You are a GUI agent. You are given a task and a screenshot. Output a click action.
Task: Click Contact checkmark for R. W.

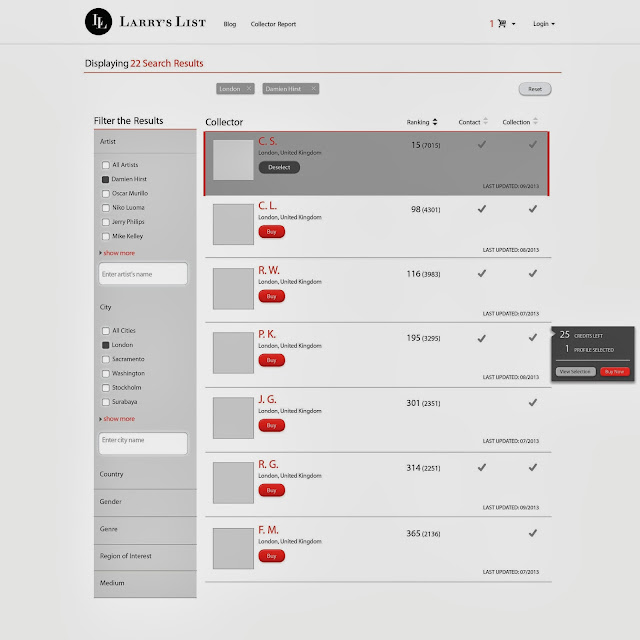coord(482,273)
